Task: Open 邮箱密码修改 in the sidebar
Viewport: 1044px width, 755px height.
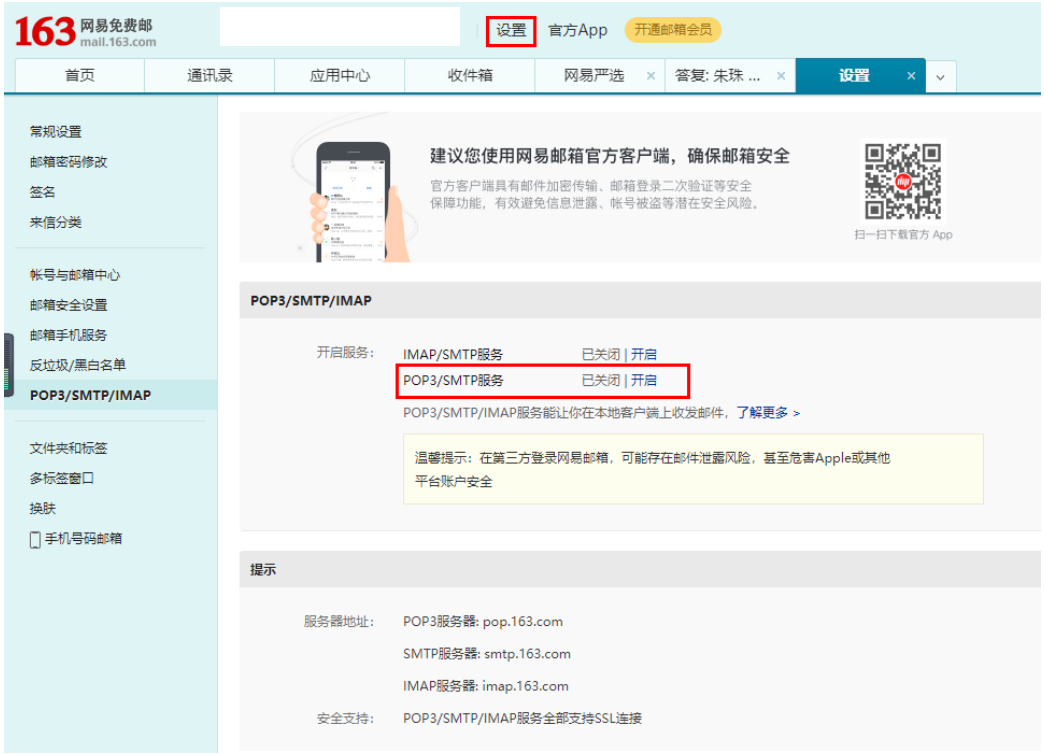Action: tap(69, 162)
